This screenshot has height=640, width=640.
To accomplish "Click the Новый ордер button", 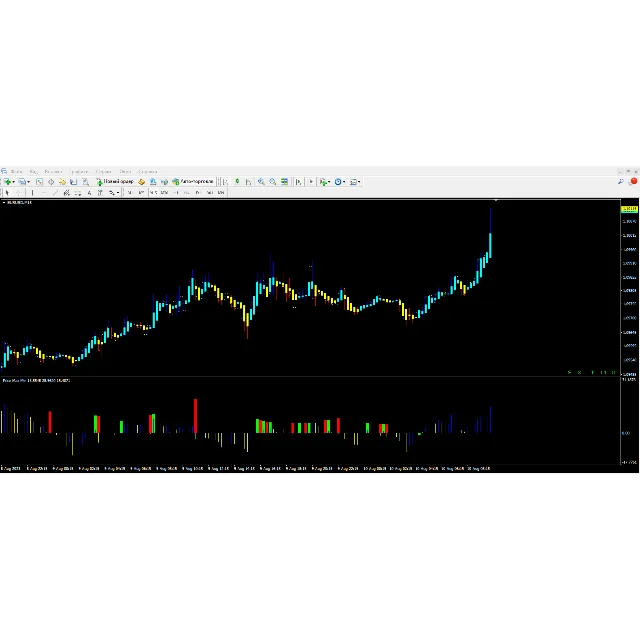I will (115, 182).
